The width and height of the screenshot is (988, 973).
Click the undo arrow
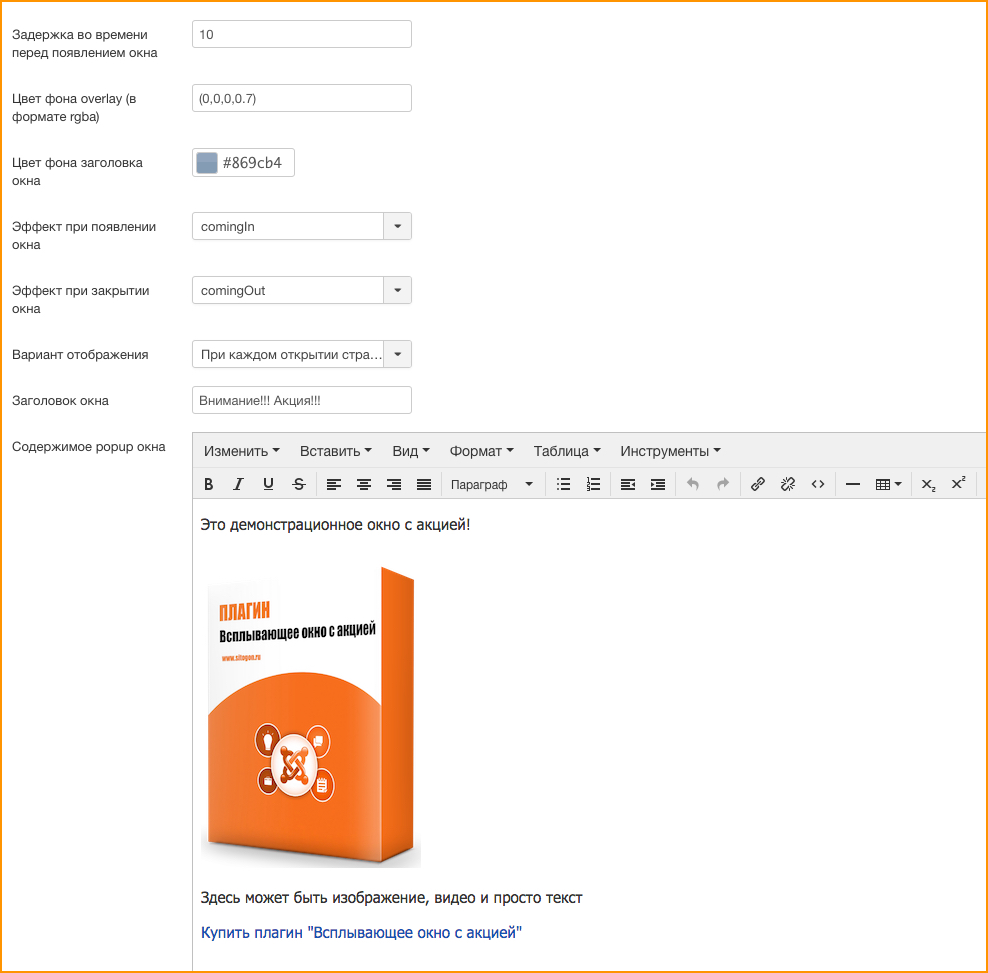693,484
